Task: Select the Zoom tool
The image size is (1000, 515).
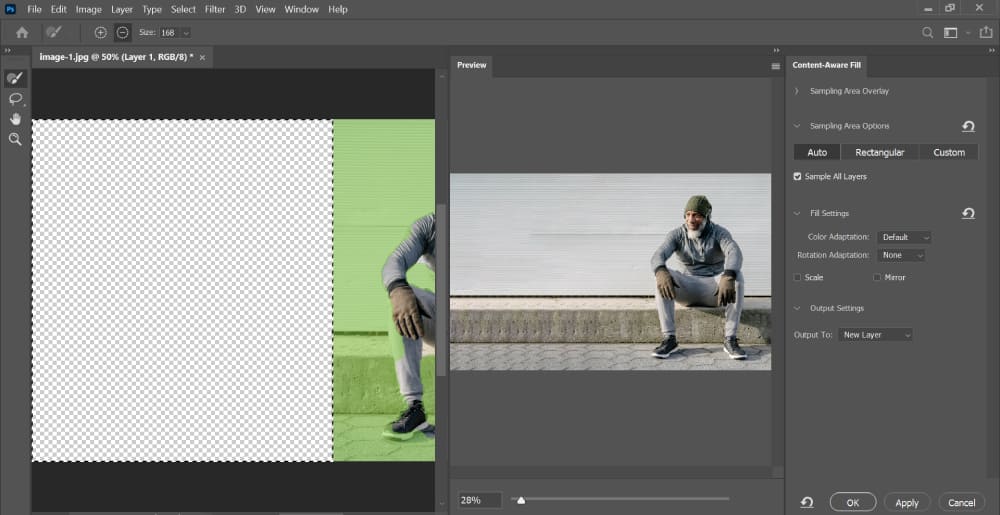Action: (x=15, y=140)
